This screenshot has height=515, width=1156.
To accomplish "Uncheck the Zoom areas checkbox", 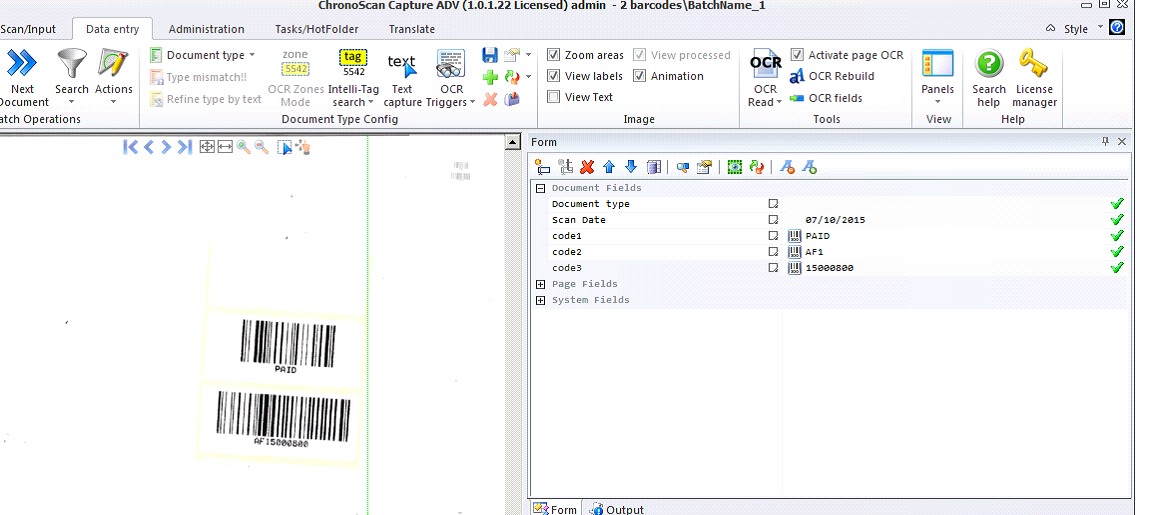I will click(x=554, y=55).
